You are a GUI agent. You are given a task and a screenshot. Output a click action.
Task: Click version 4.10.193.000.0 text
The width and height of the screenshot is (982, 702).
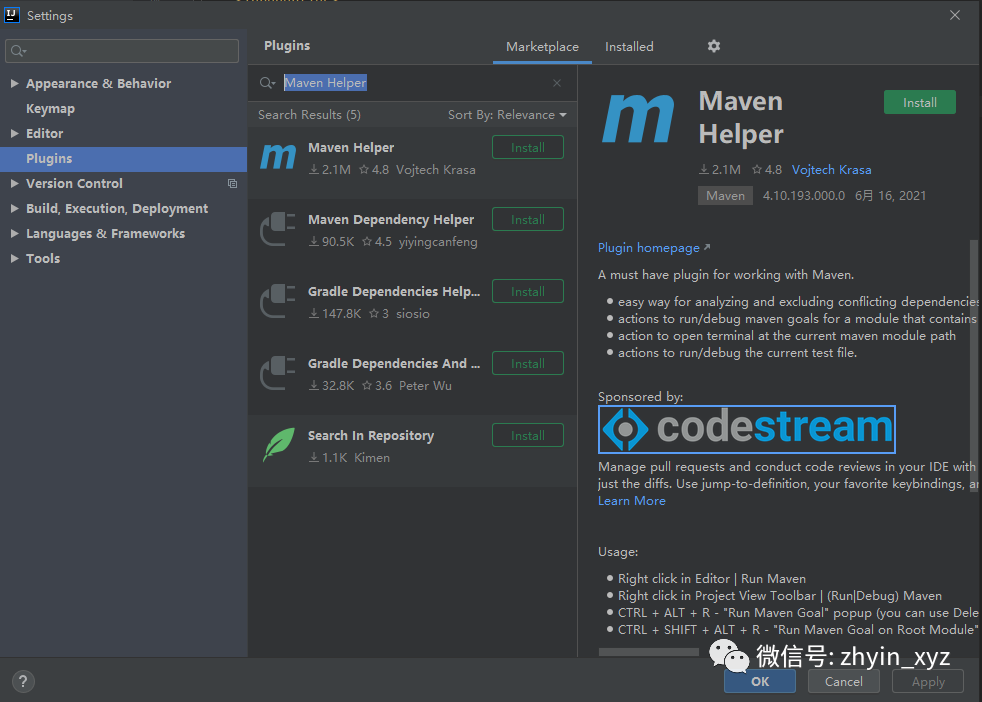coord(804,195)
